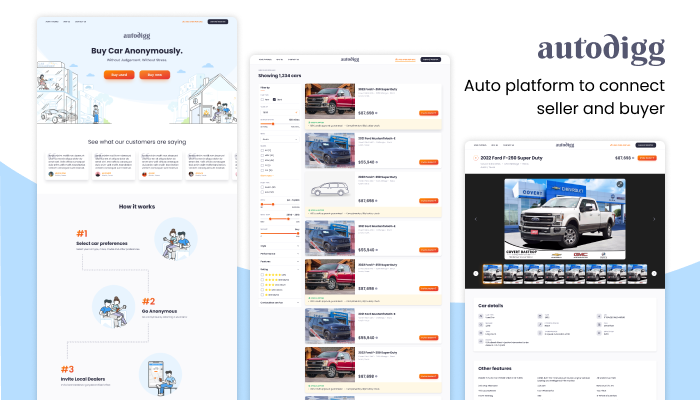Tick the unchecked New checkbox in the filters
The height and width of the screenshot is (400, 700).
pos(262,100)
